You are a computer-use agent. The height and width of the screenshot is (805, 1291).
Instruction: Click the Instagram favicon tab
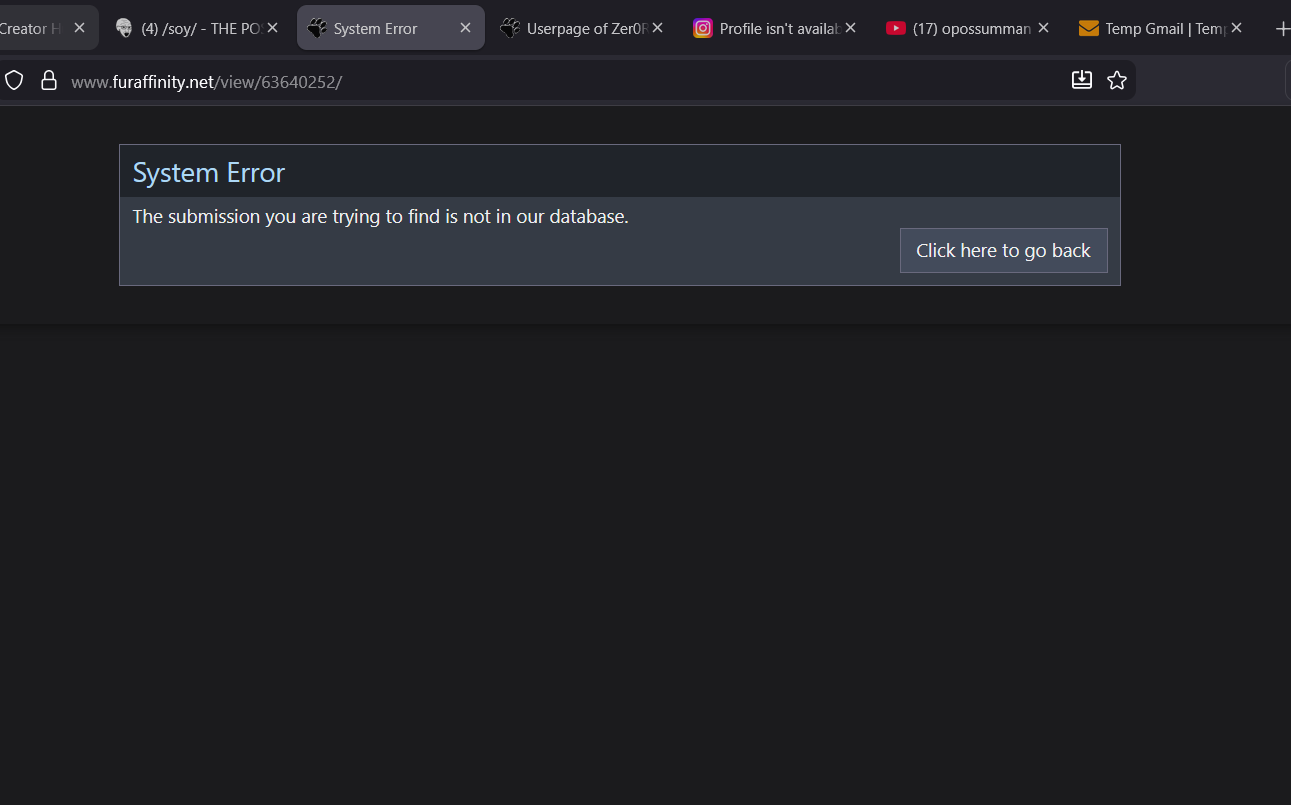tap(703, 29)
